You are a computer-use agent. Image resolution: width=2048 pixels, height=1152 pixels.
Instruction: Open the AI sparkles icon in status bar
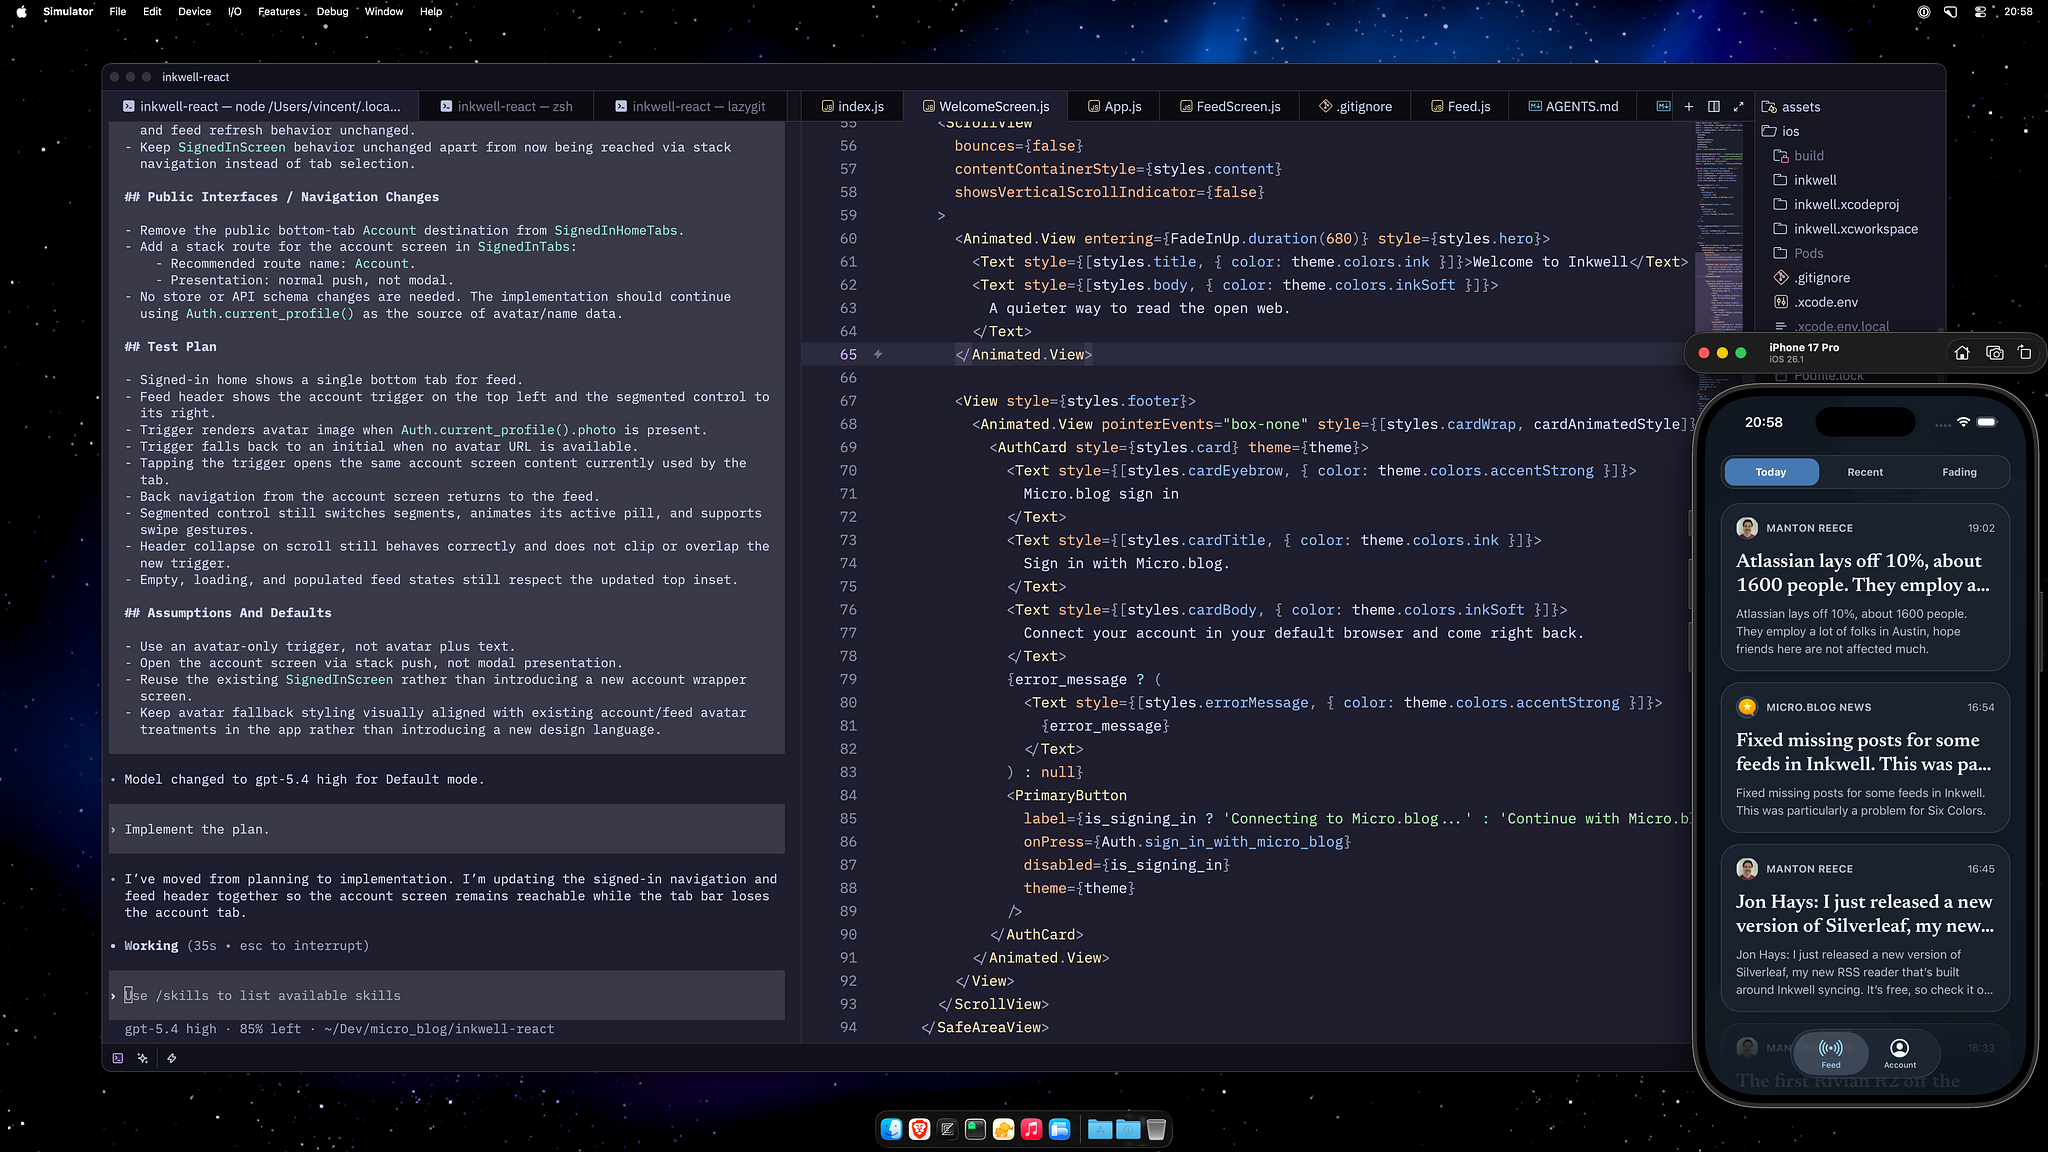click(143, 1058)
